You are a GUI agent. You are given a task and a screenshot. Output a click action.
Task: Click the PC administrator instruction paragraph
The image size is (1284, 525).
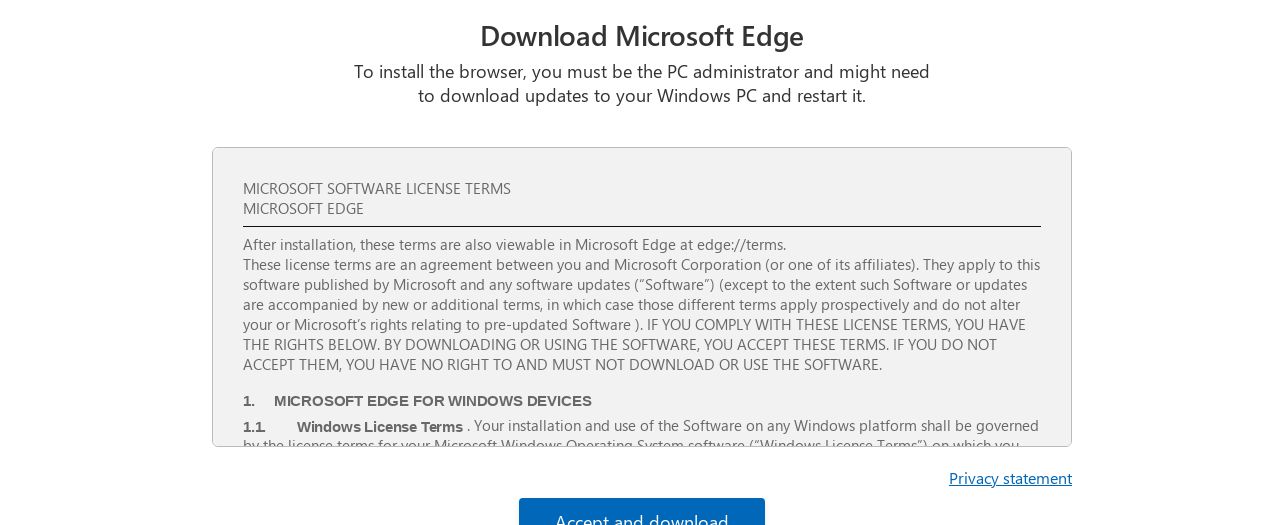pos(642,84)
